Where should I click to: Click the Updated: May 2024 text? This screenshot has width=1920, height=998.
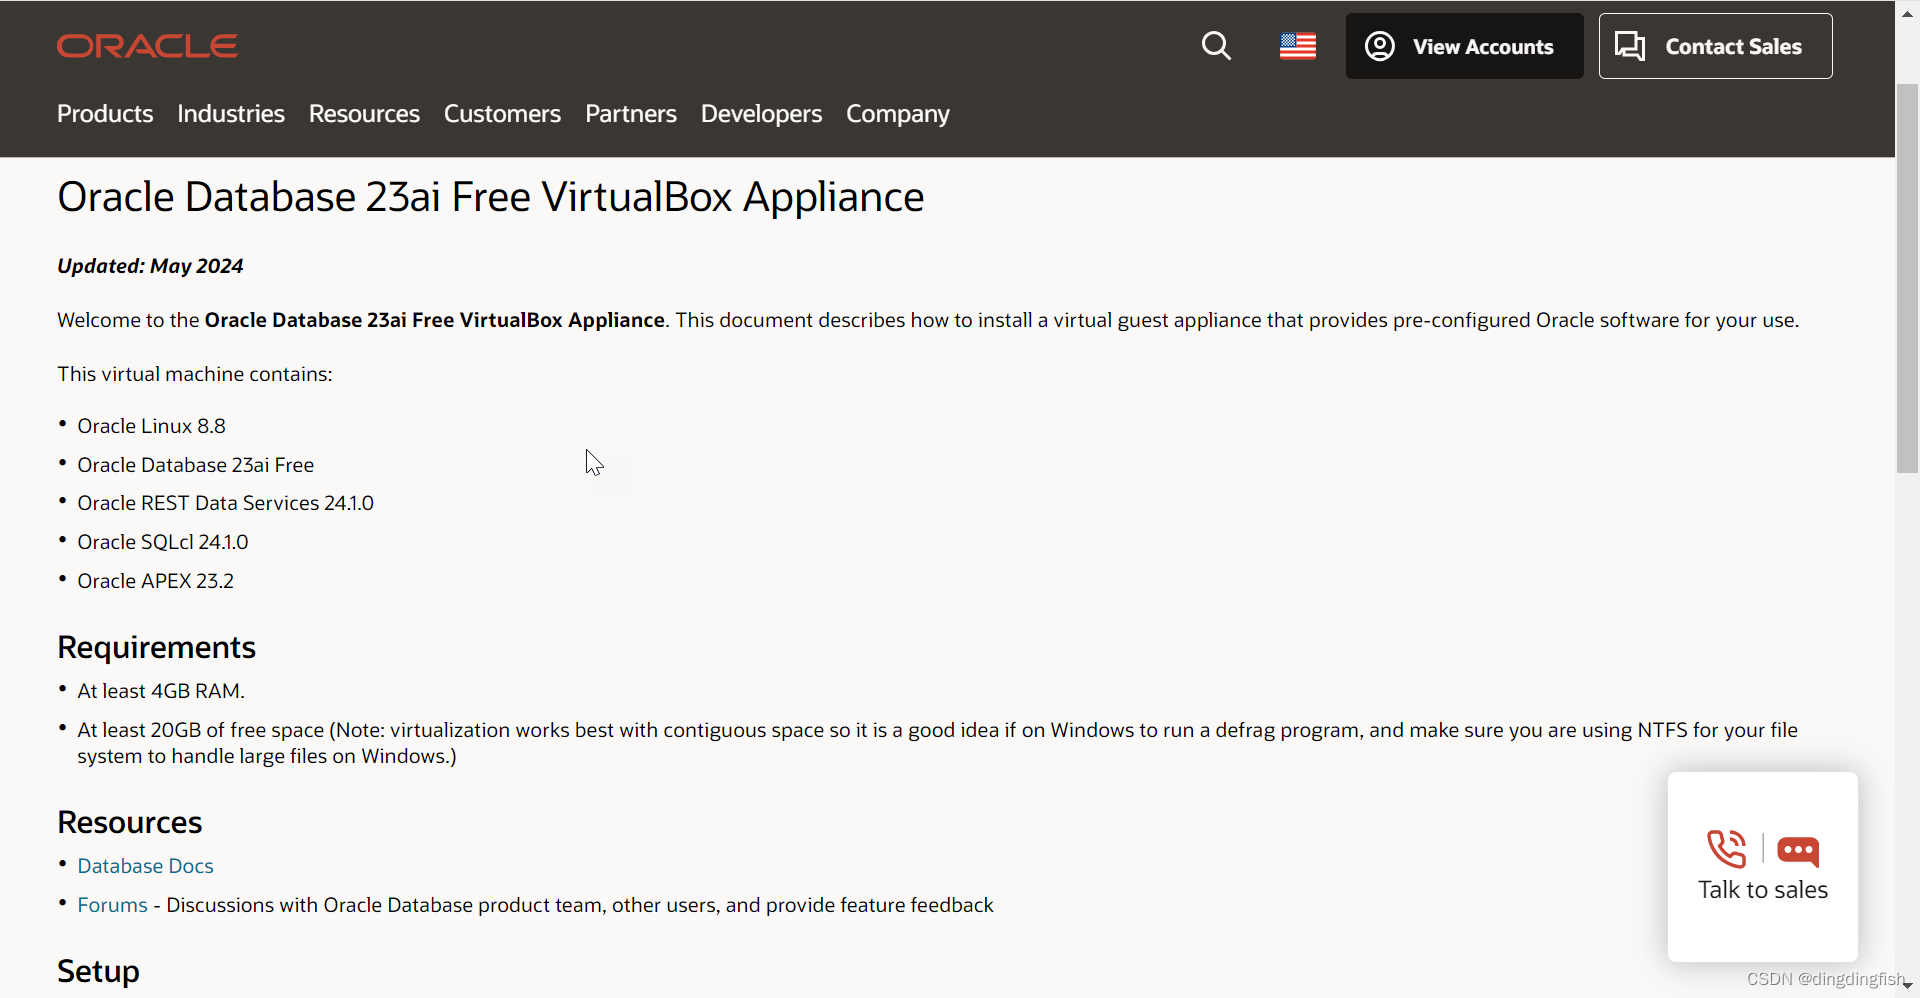pyautogui.click(x=150, y=266)
